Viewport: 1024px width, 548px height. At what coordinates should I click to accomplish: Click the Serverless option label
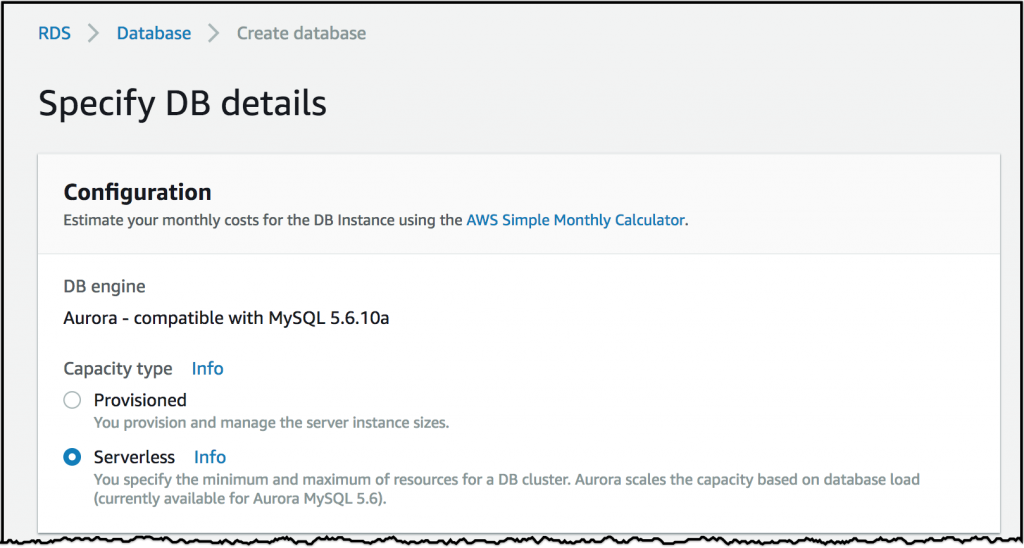point(135,457)
